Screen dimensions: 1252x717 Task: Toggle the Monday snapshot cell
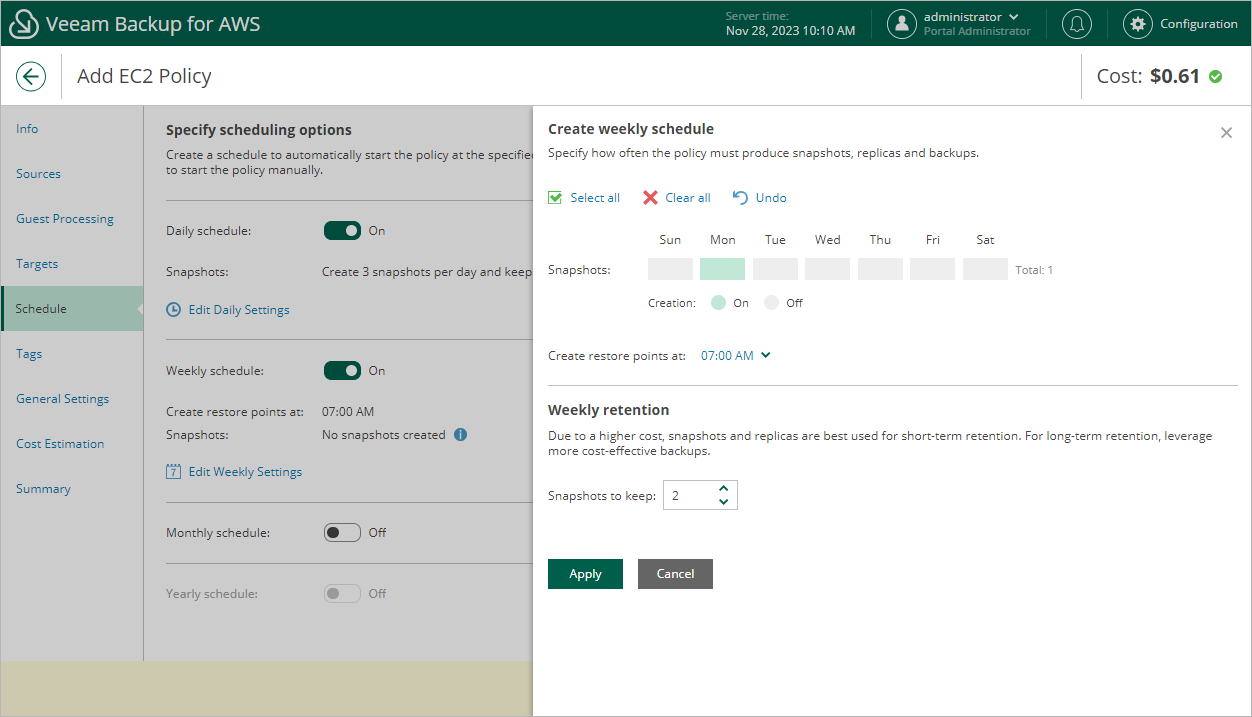(x=722, y=269)
